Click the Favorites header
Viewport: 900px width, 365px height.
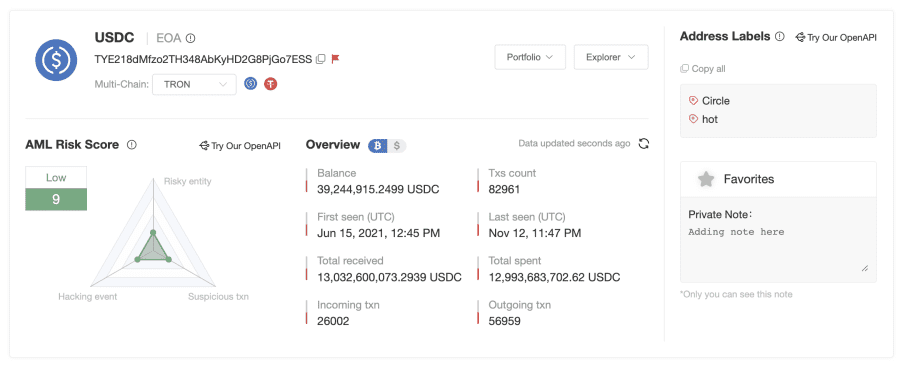(778, 179)
